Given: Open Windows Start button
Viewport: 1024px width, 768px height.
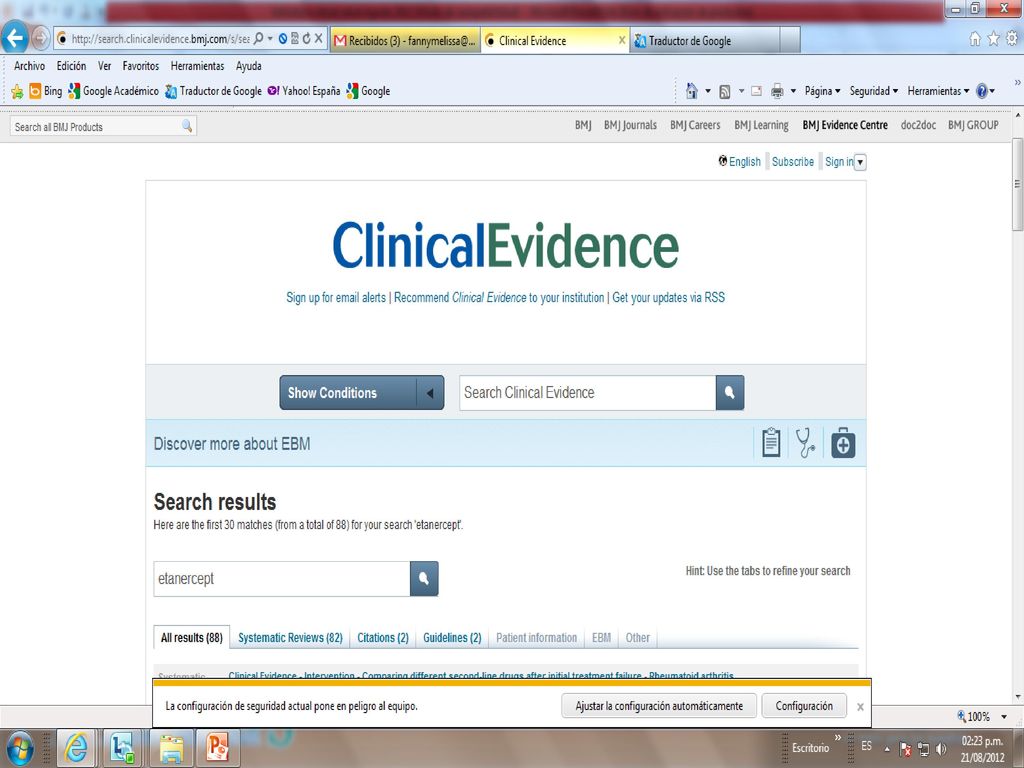Looking at the screenshot, I should point(20,748).
